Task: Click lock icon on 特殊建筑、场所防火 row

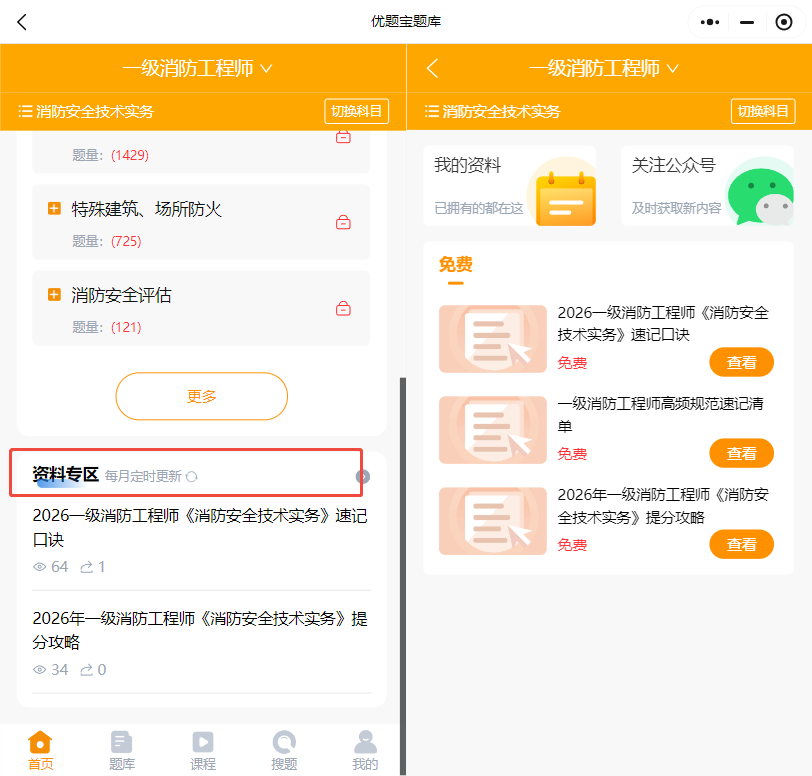Action: point(343,222)
